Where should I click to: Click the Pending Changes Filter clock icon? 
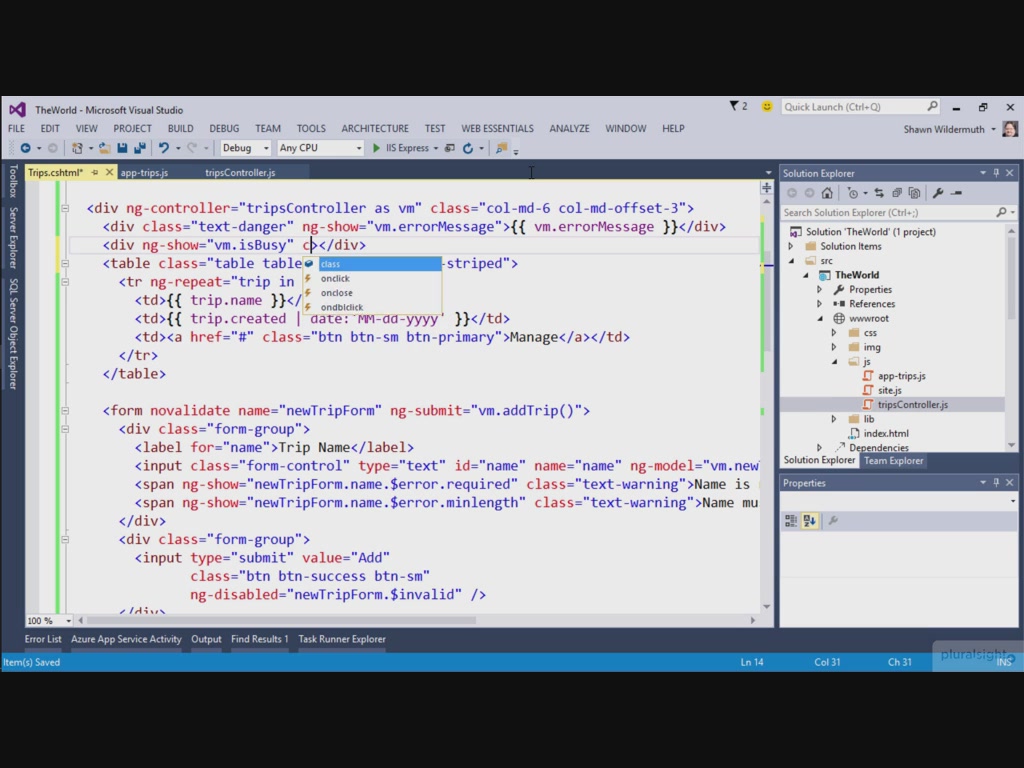tap(852, 193)
